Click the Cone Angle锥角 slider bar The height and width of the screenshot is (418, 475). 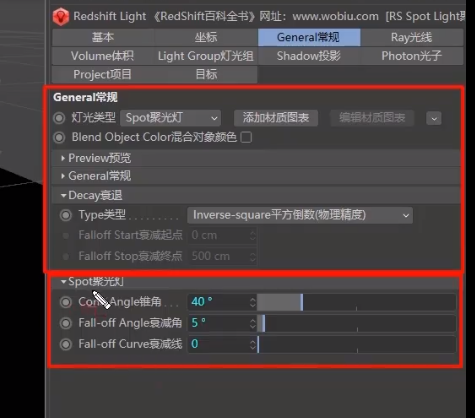356,302
